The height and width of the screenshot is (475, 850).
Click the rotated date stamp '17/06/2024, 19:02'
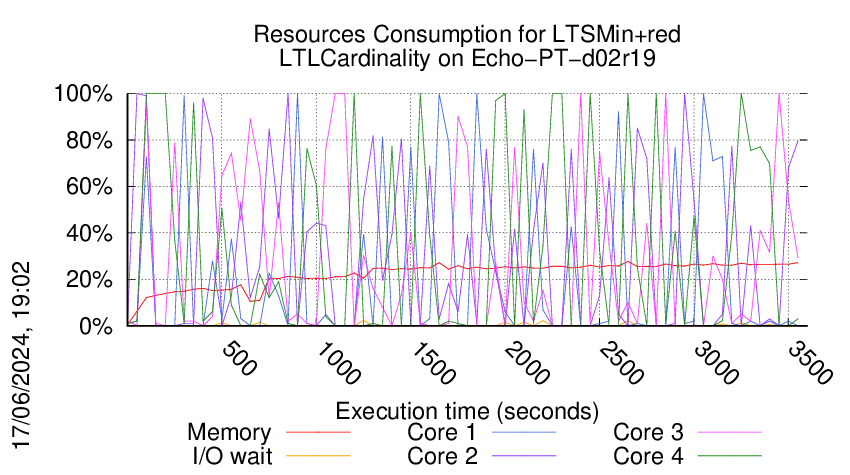pyautogui.click(x=21, y=356)
